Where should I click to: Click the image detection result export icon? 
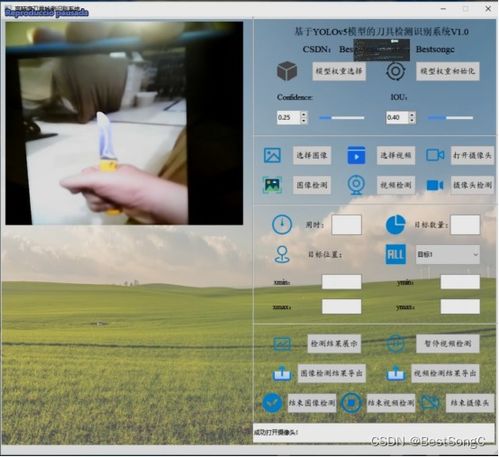click(x=282, y=373)
